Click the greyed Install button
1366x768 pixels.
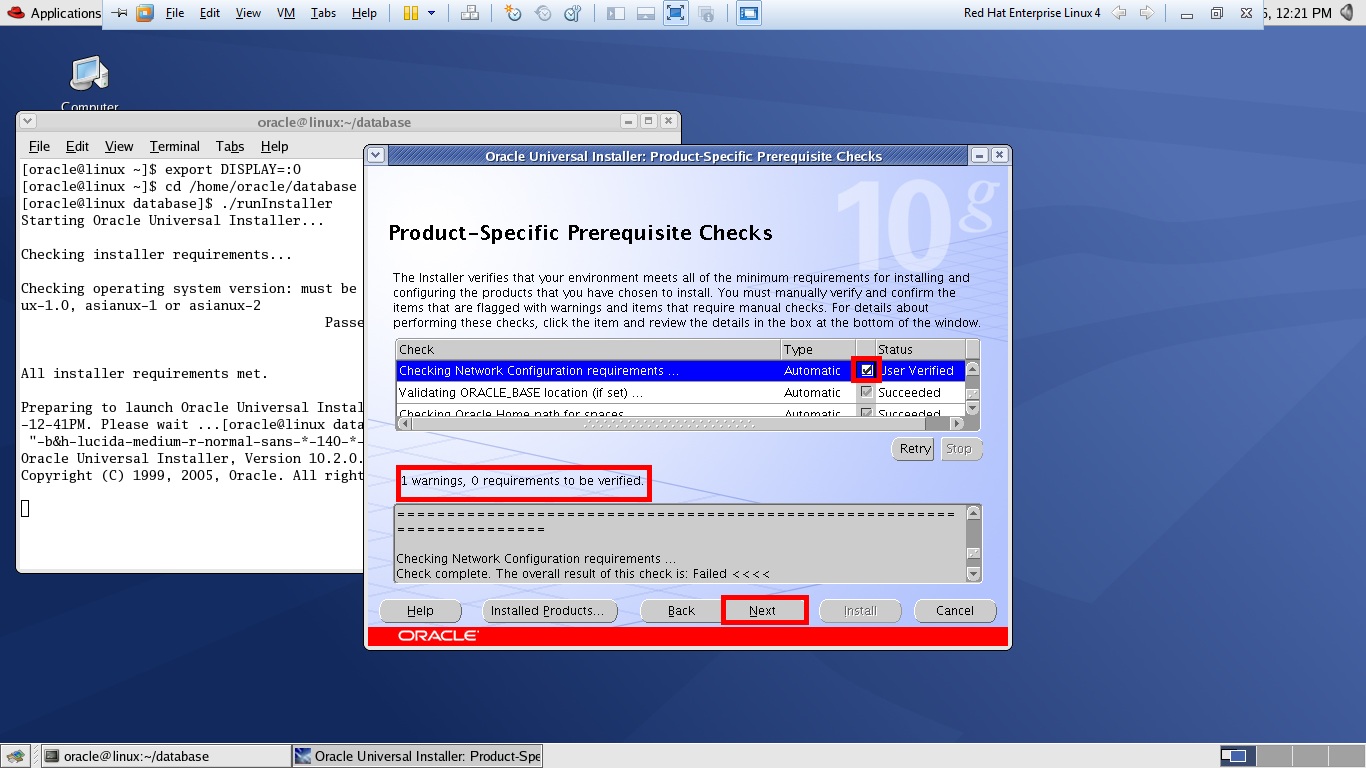tap(860, 610)
